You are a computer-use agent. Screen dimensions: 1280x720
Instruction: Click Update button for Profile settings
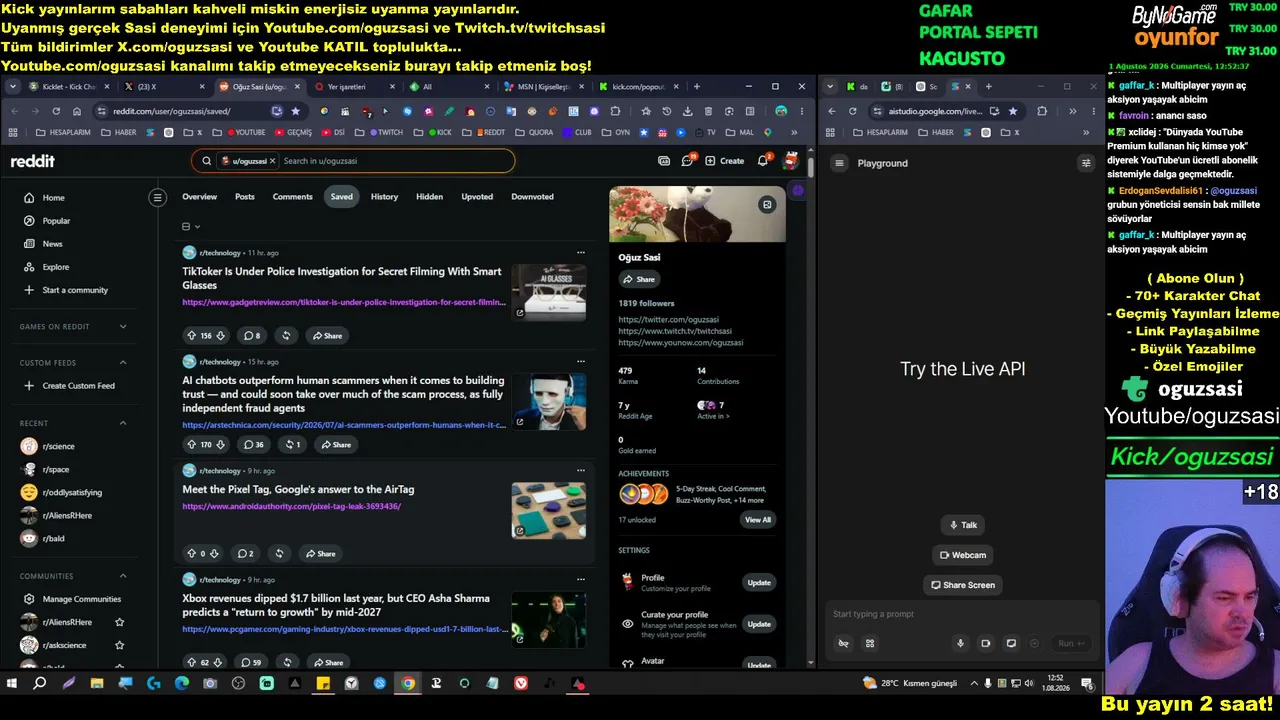(x=759, y=583)
